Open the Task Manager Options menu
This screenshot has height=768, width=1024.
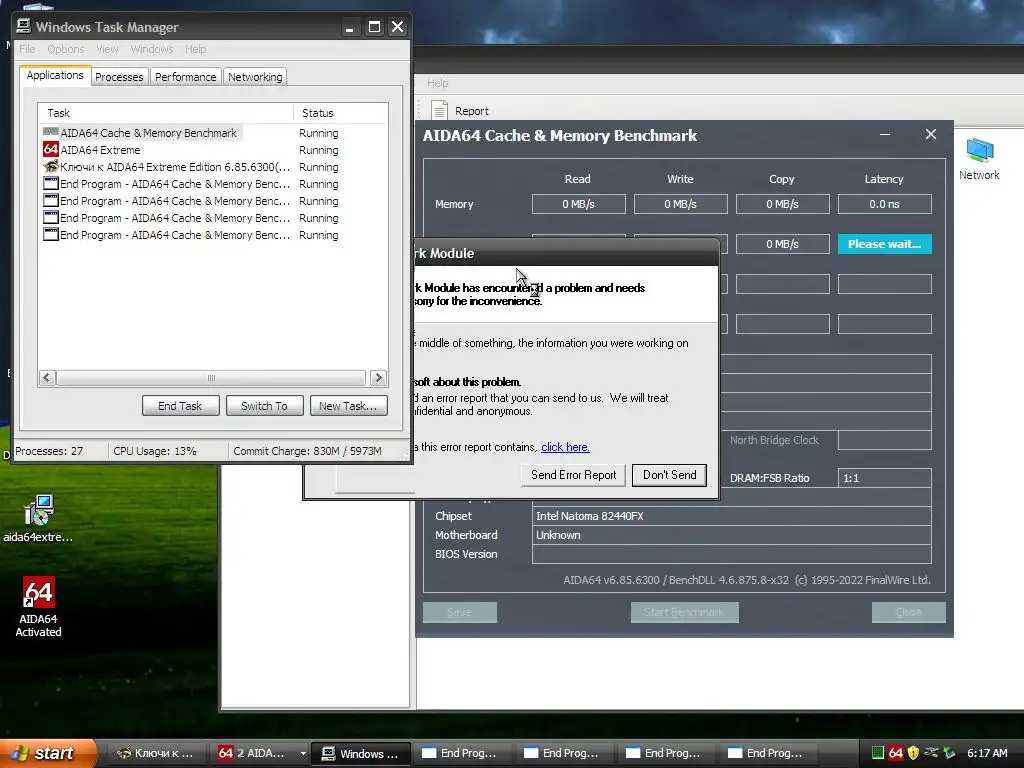(65, 49)
